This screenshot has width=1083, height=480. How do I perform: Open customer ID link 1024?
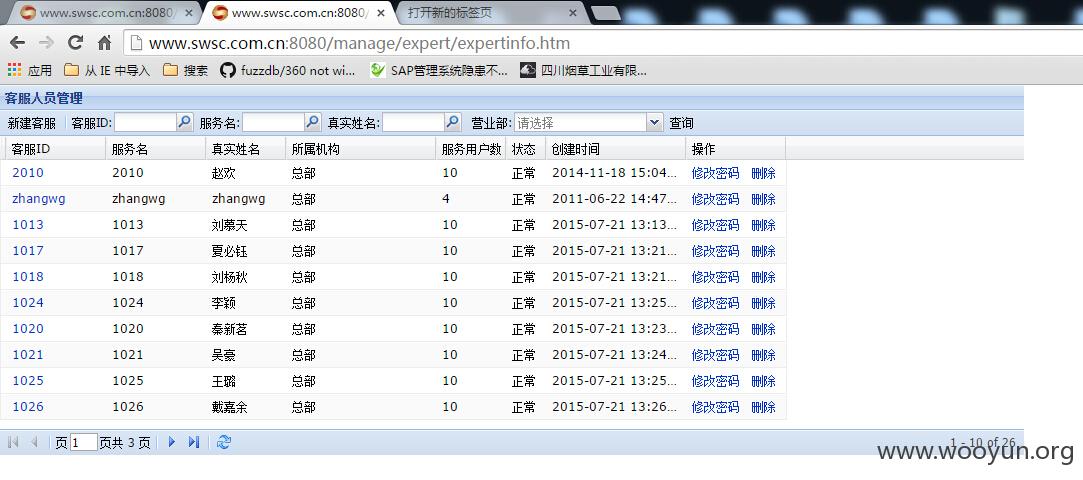(x=28, y=303)
